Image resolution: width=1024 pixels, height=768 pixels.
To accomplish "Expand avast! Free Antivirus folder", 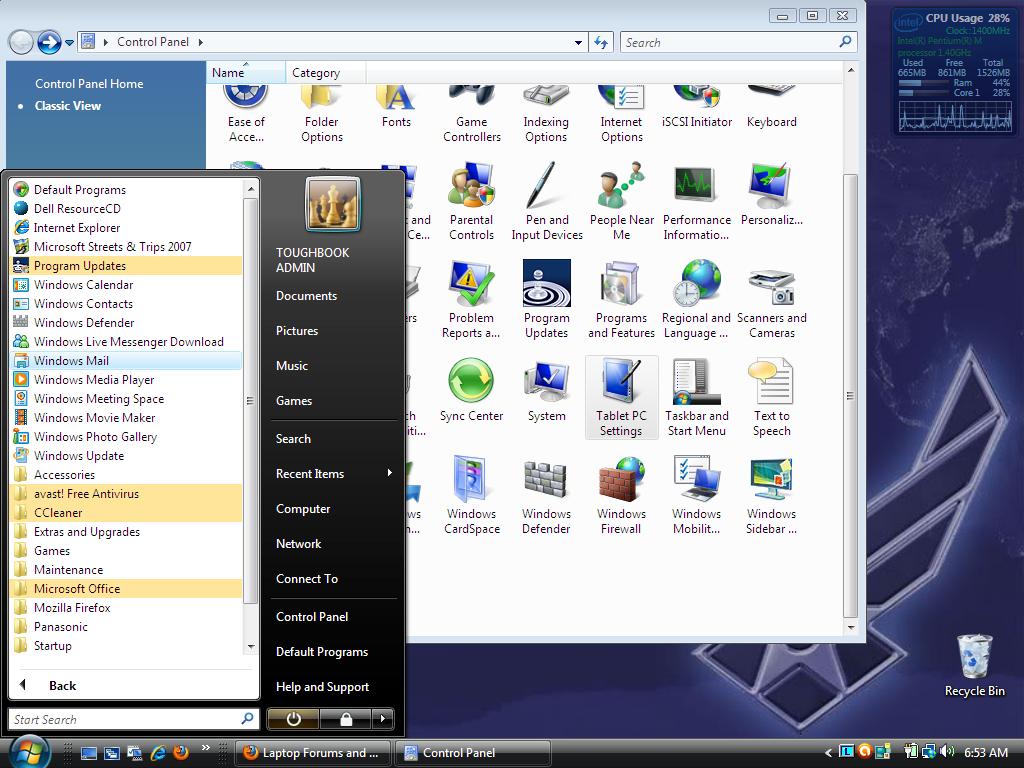I will pos(127,494).
